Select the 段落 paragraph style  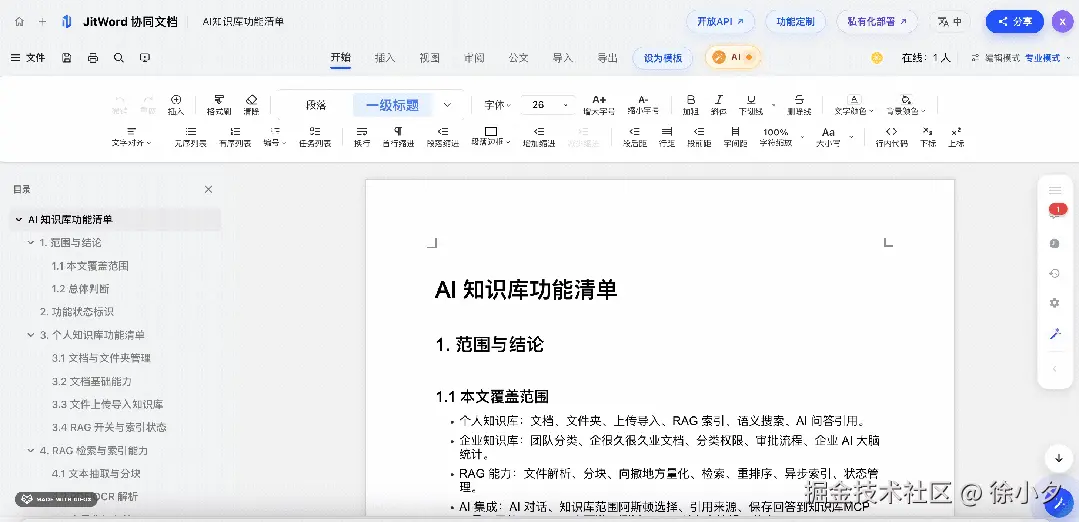315,105
